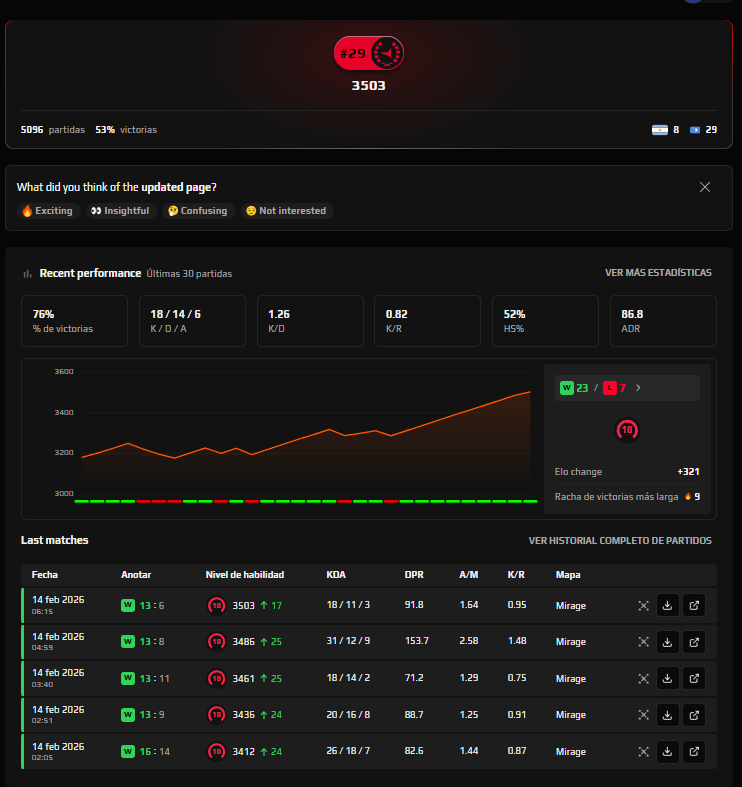Click crossed swords icon for 13:8 match

(x=643, y=642)
